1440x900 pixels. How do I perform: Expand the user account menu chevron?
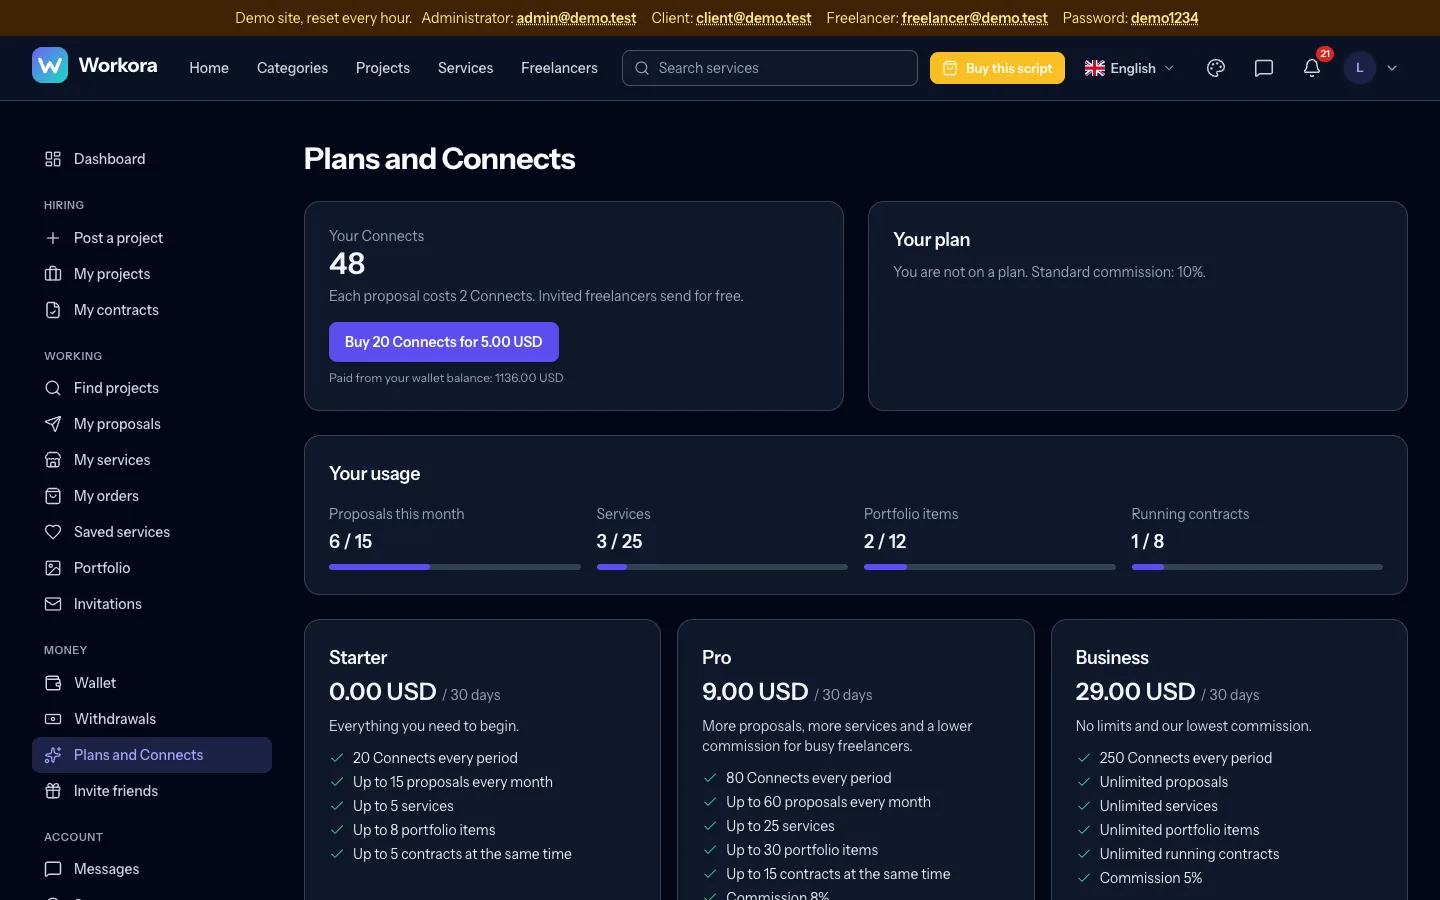coord(1392,68)
